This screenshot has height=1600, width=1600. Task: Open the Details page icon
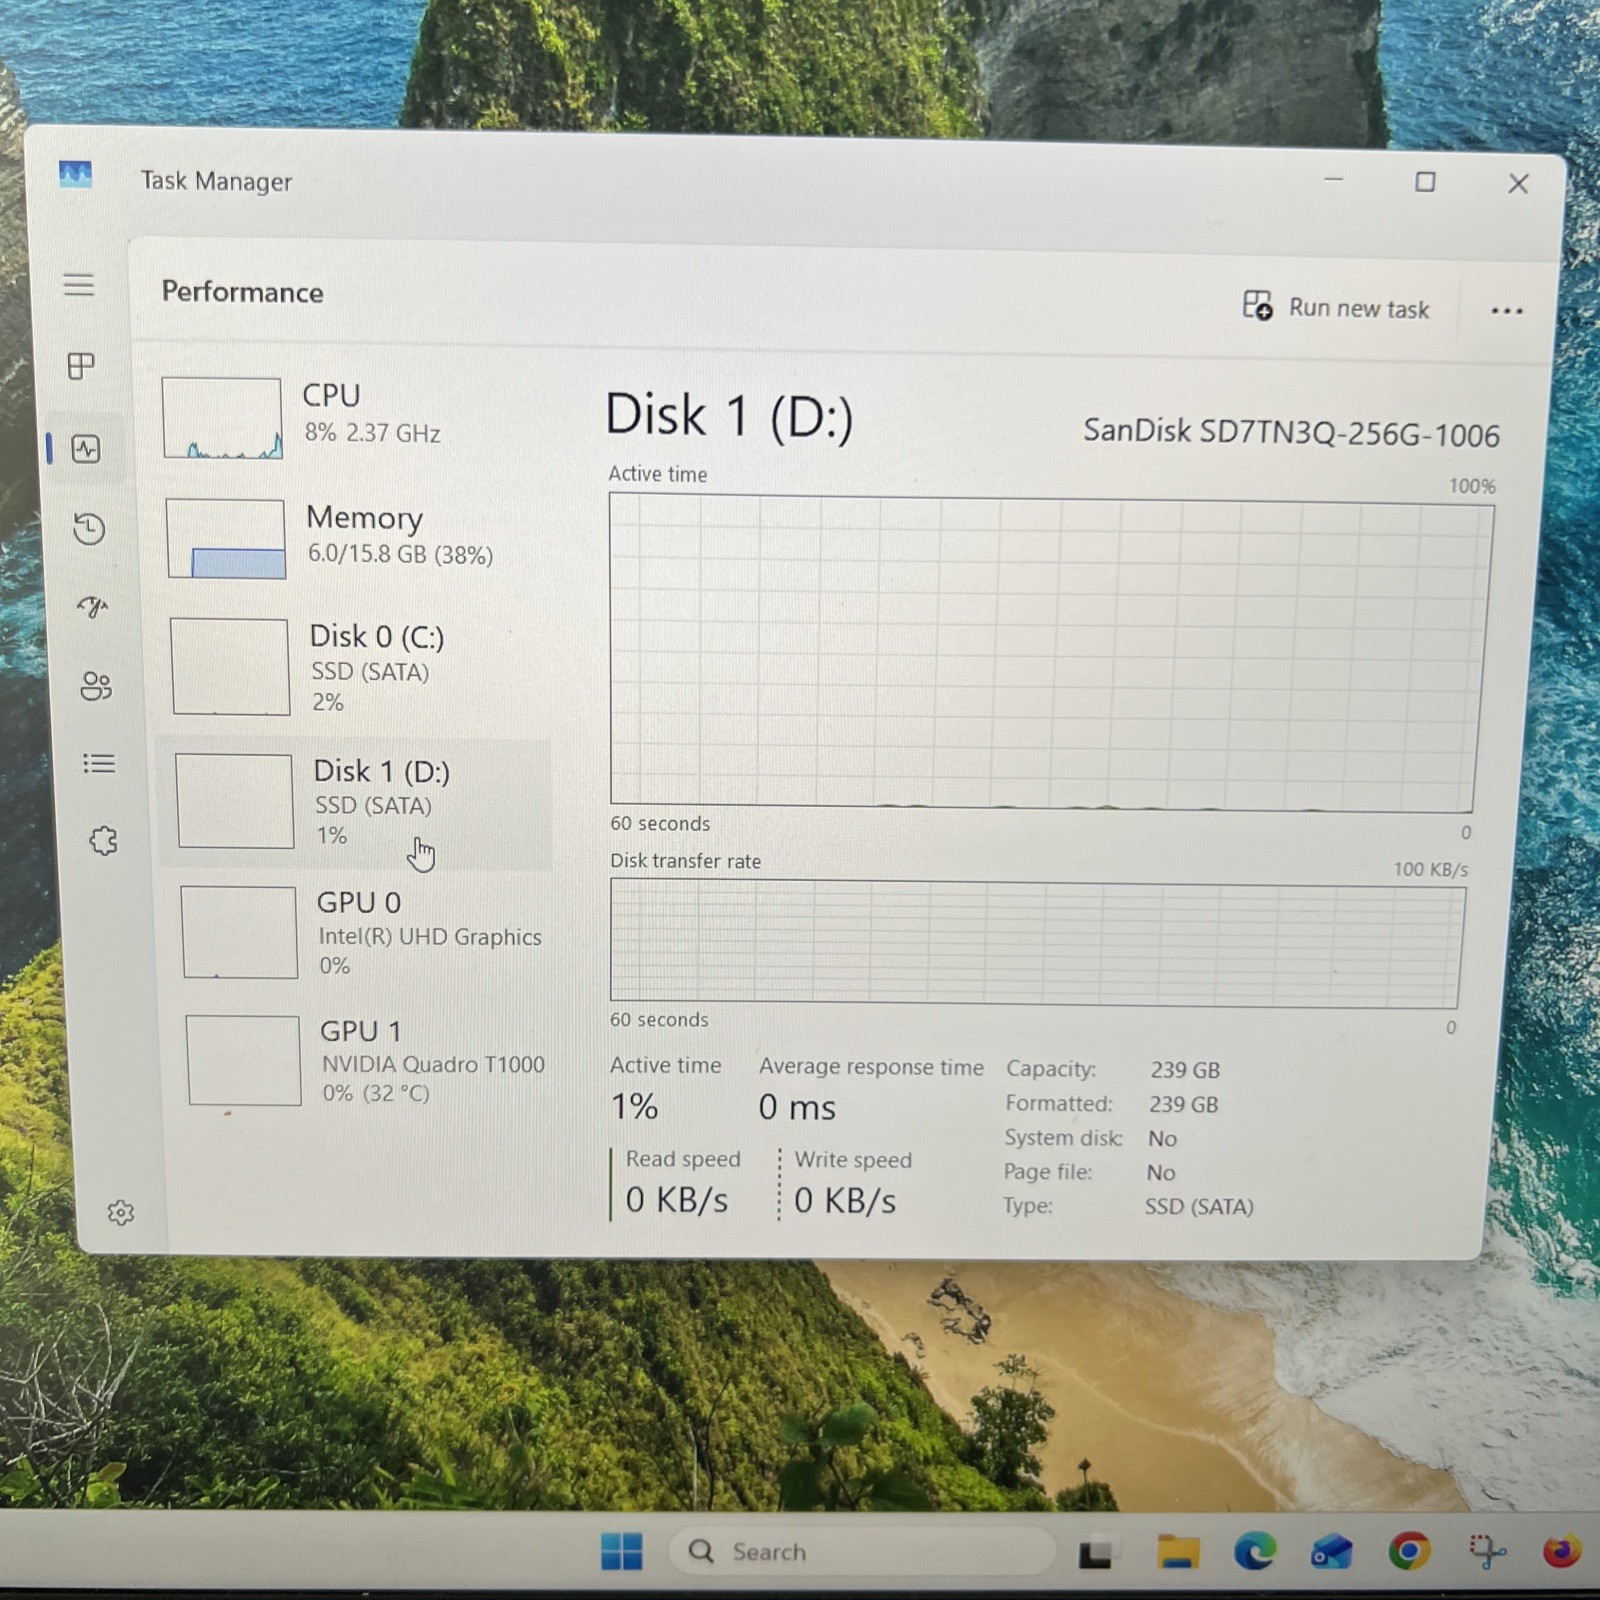tap(99, 764)
